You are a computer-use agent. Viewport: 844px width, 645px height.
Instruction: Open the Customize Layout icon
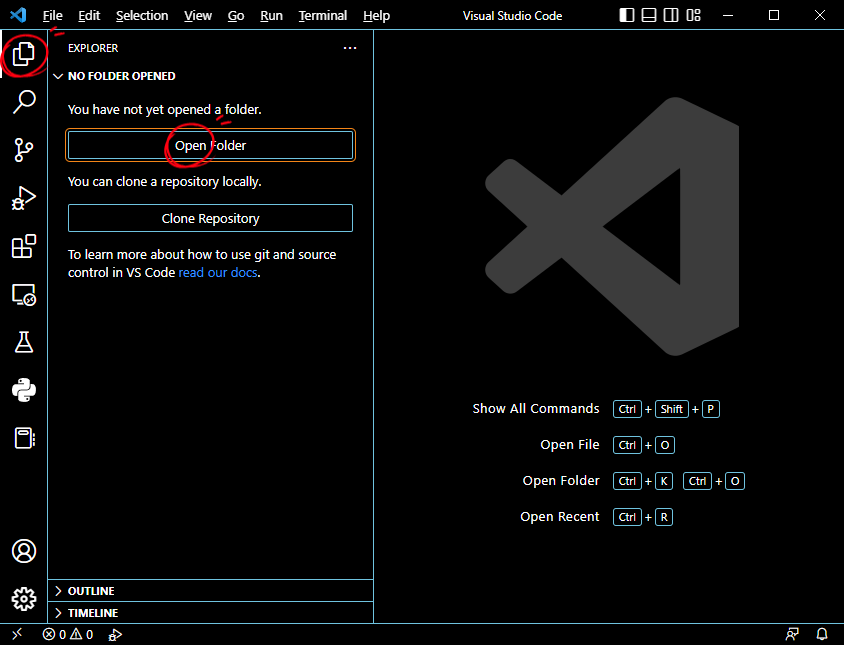tap(694, 15)
